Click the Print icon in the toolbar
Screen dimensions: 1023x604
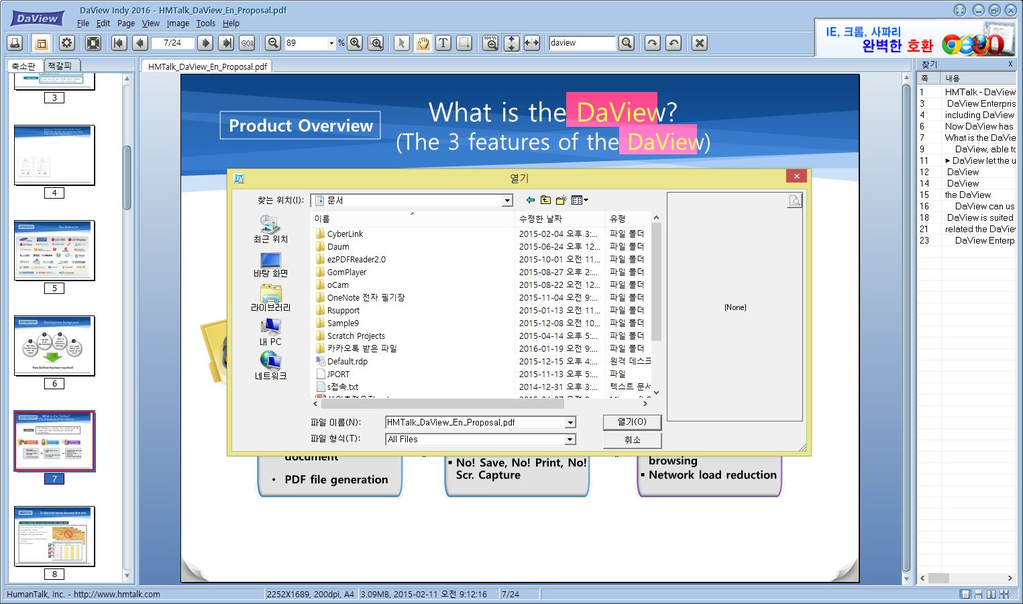point(15,43)
